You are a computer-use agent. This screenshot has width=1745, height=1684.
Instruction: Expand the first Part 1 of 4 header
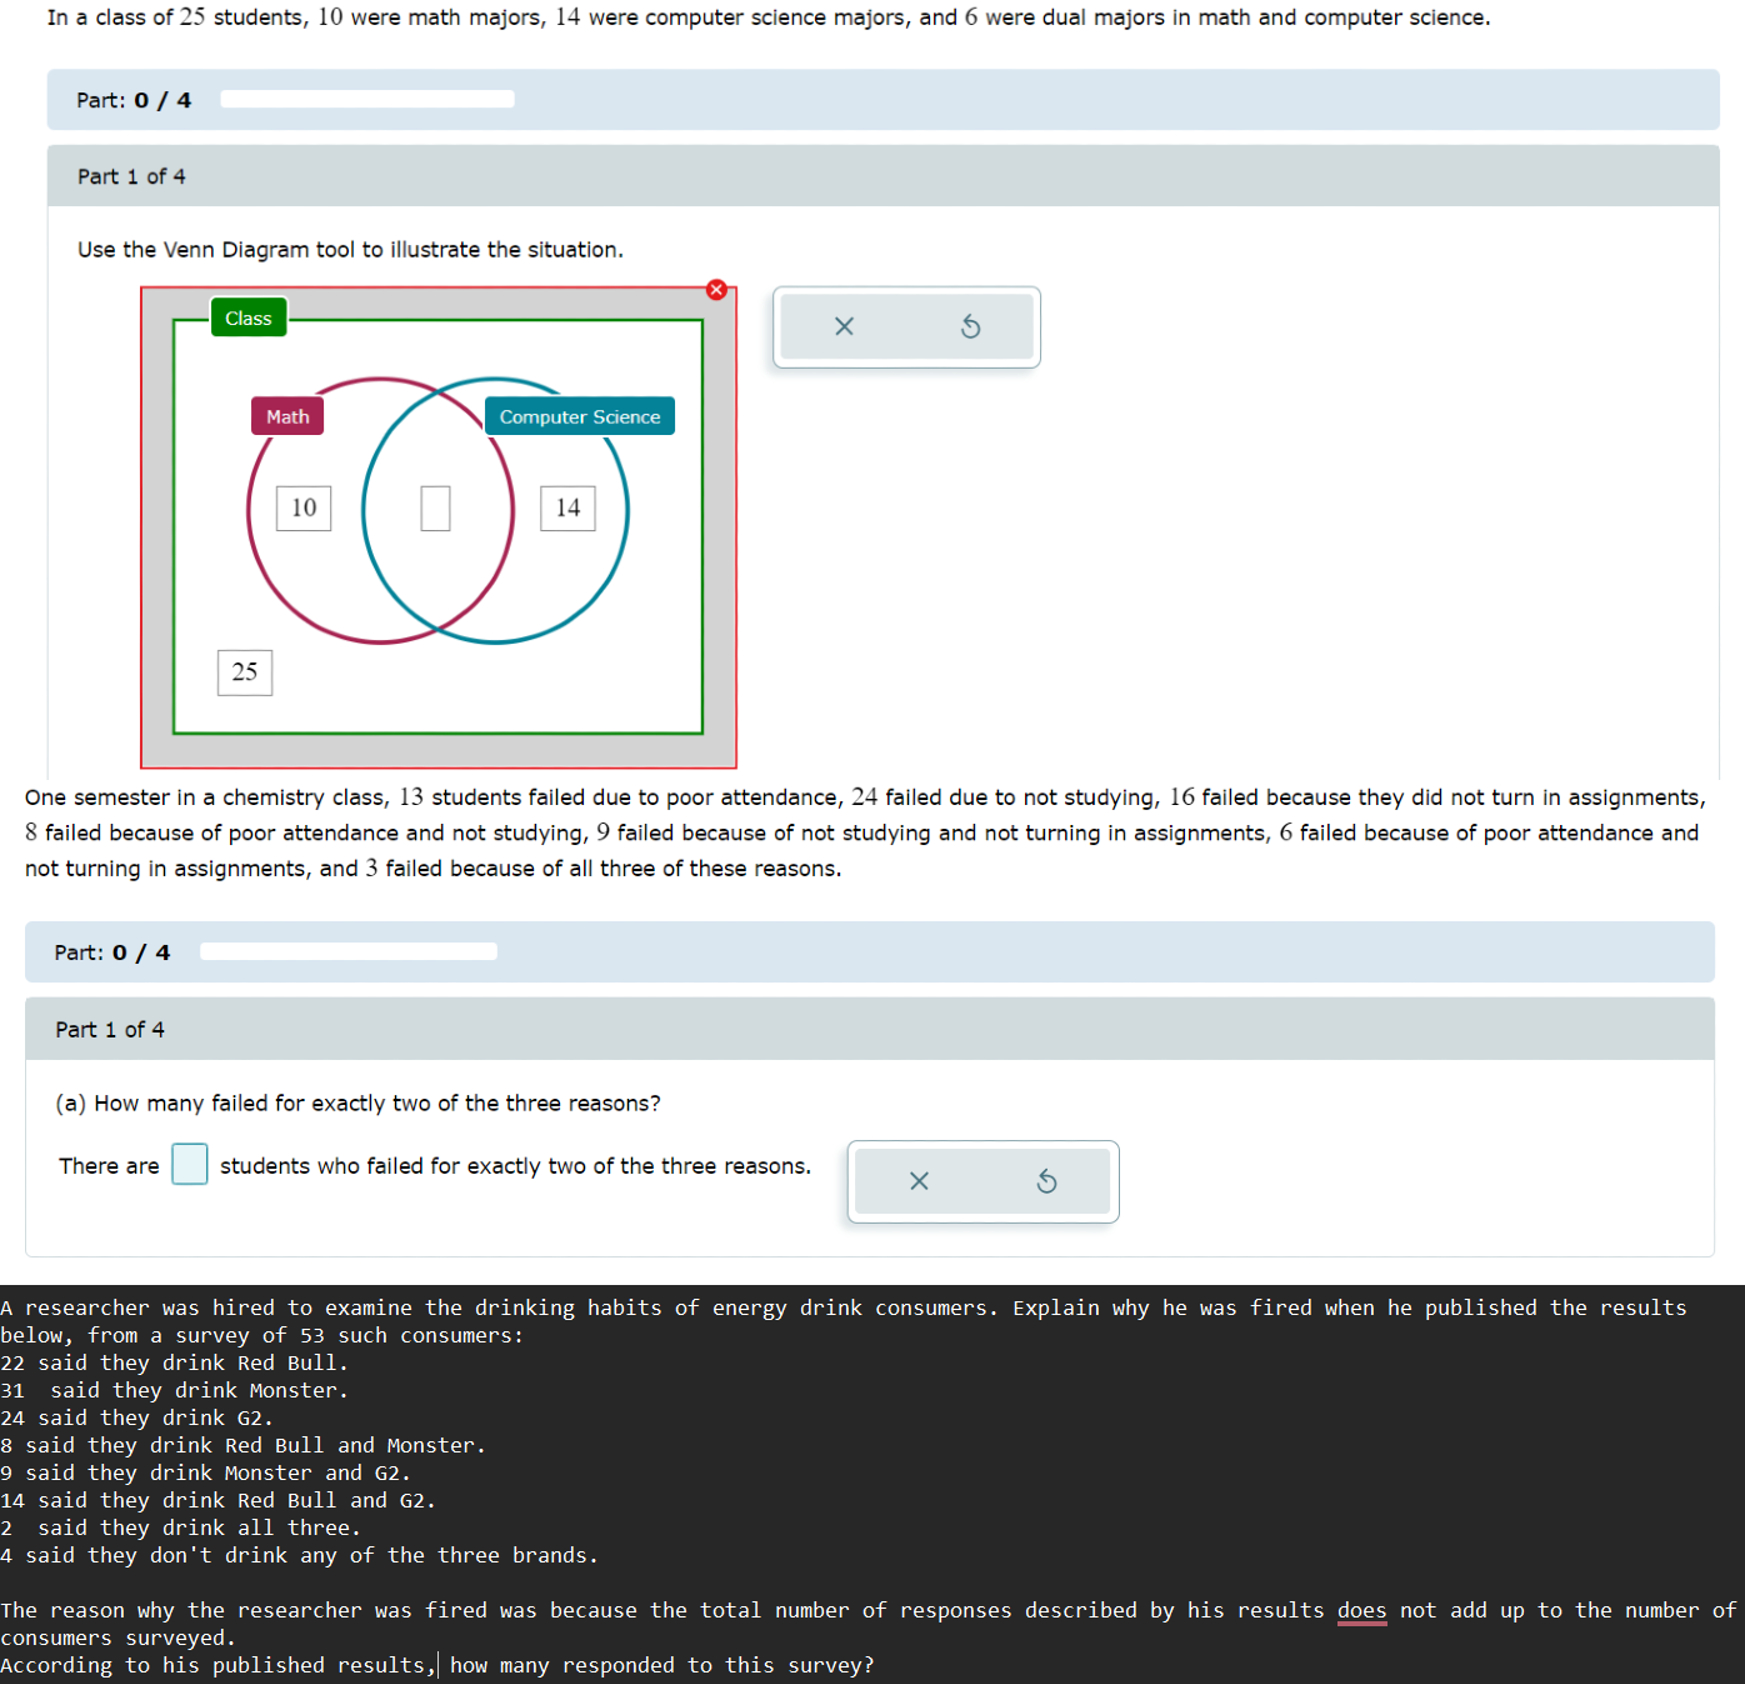883,176
